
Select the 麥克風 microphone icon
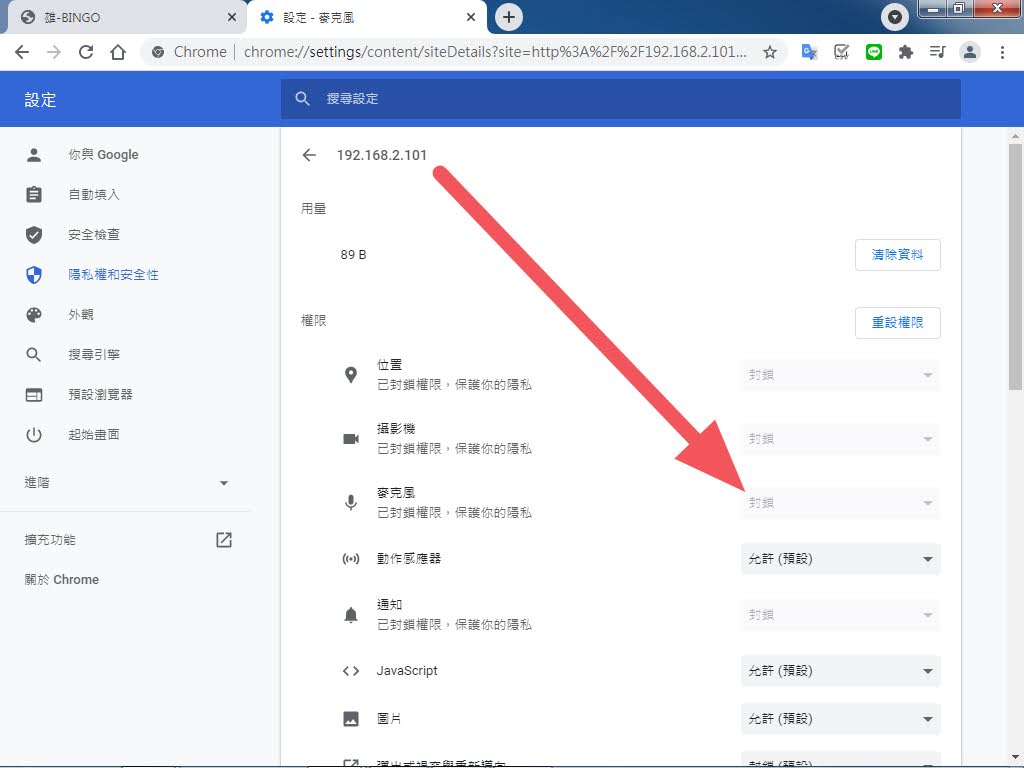(351, 502)
